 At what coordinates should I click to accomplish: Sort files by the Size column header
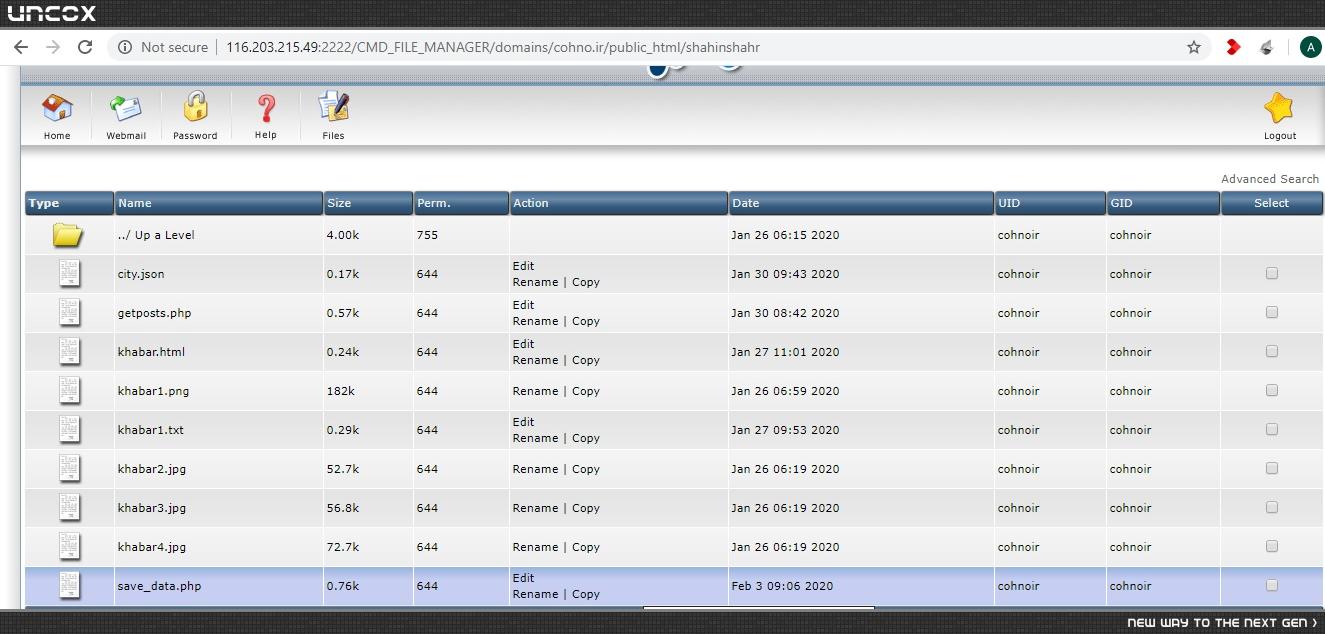pyautogui.click(x=368, y=203)
